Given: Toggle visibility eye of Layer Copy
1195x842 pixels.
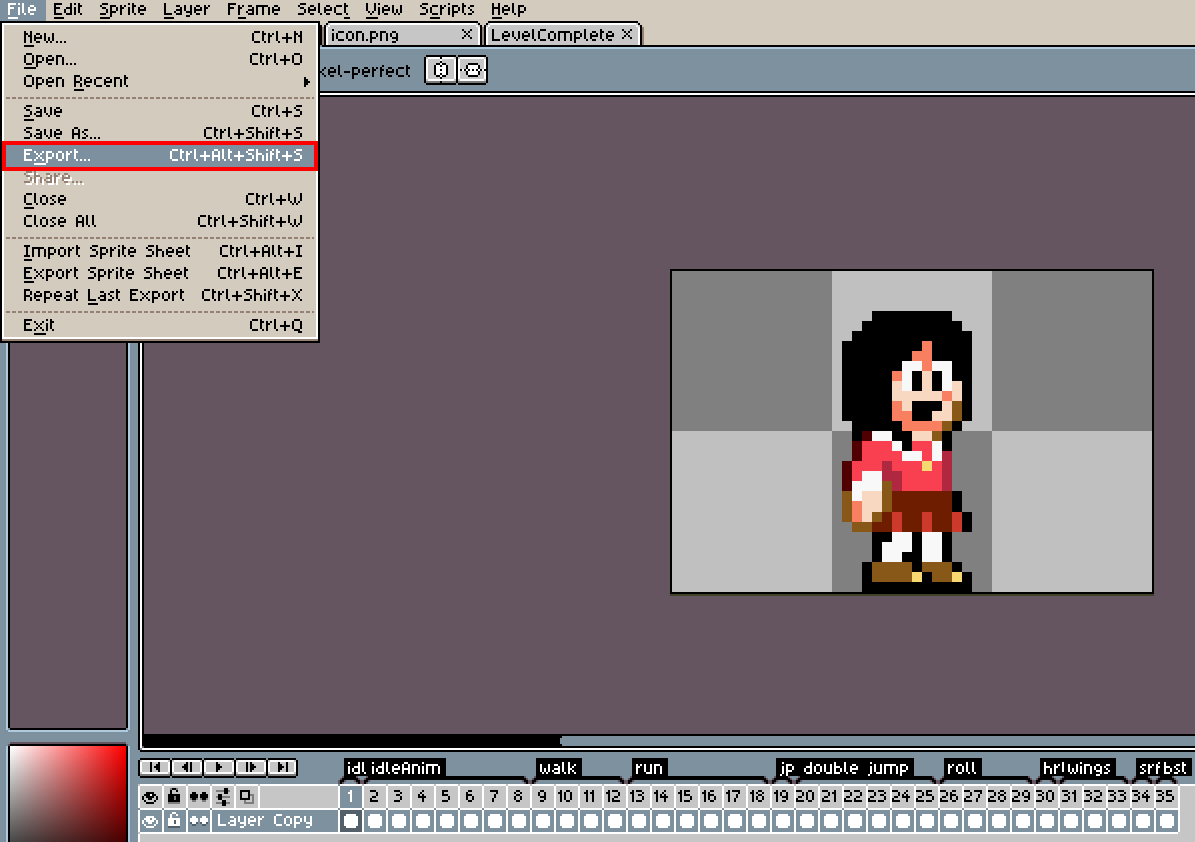Looking at the screenshot, I should tap(150, 821).
